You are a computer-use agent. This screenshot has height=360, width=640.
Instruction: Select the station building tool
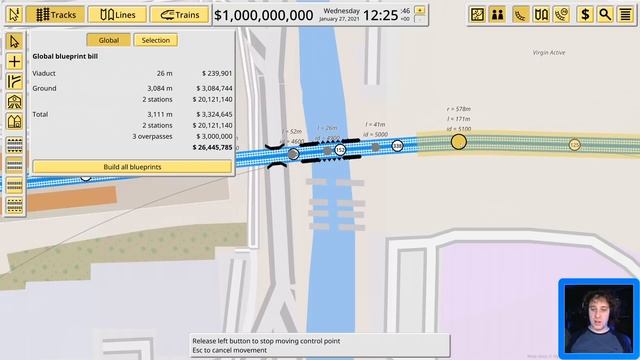coord(14,102)
